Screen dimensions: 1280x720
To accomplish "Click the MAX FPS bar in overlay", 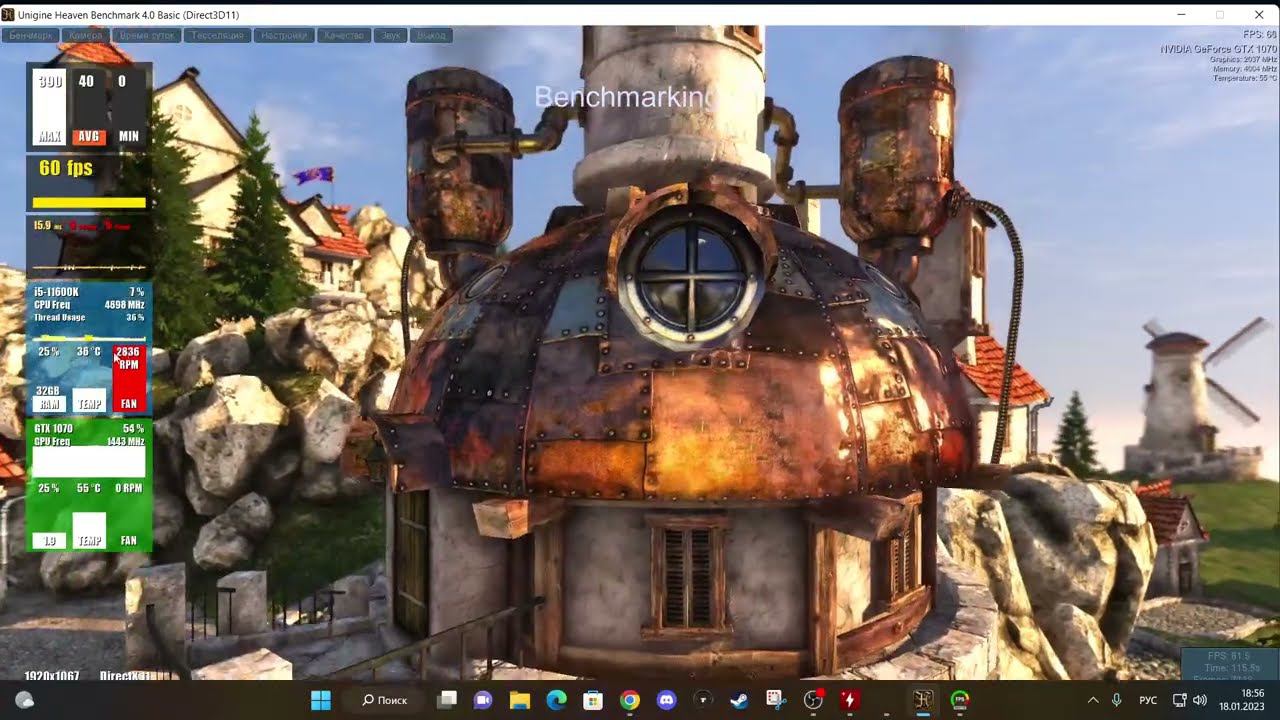I will tap(50, 108).
